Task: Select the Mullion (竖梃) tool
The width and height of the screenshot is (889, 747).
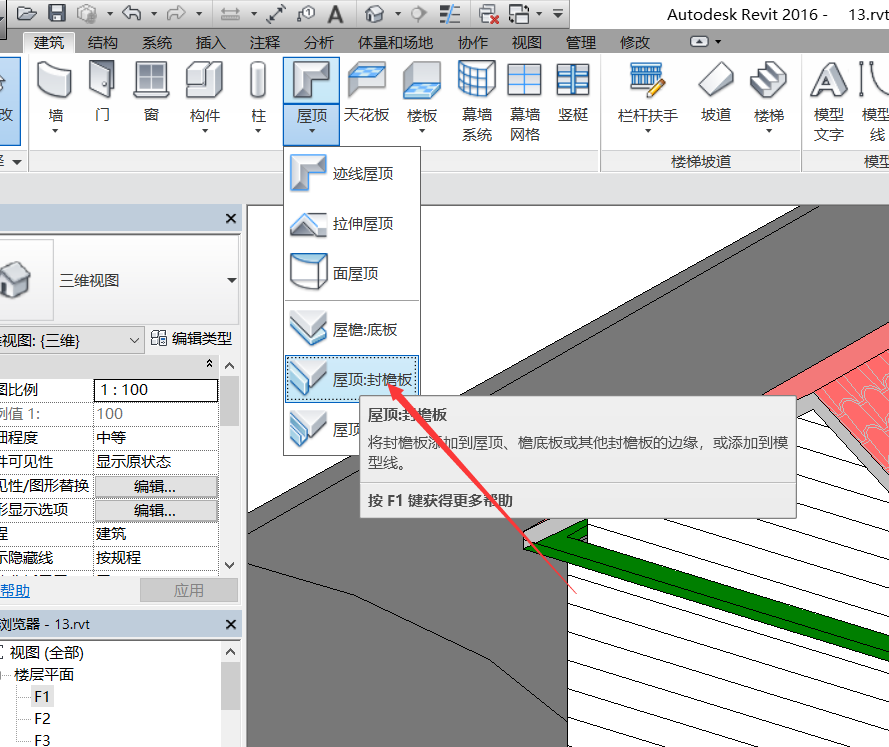Action: (x=573, y=91)
